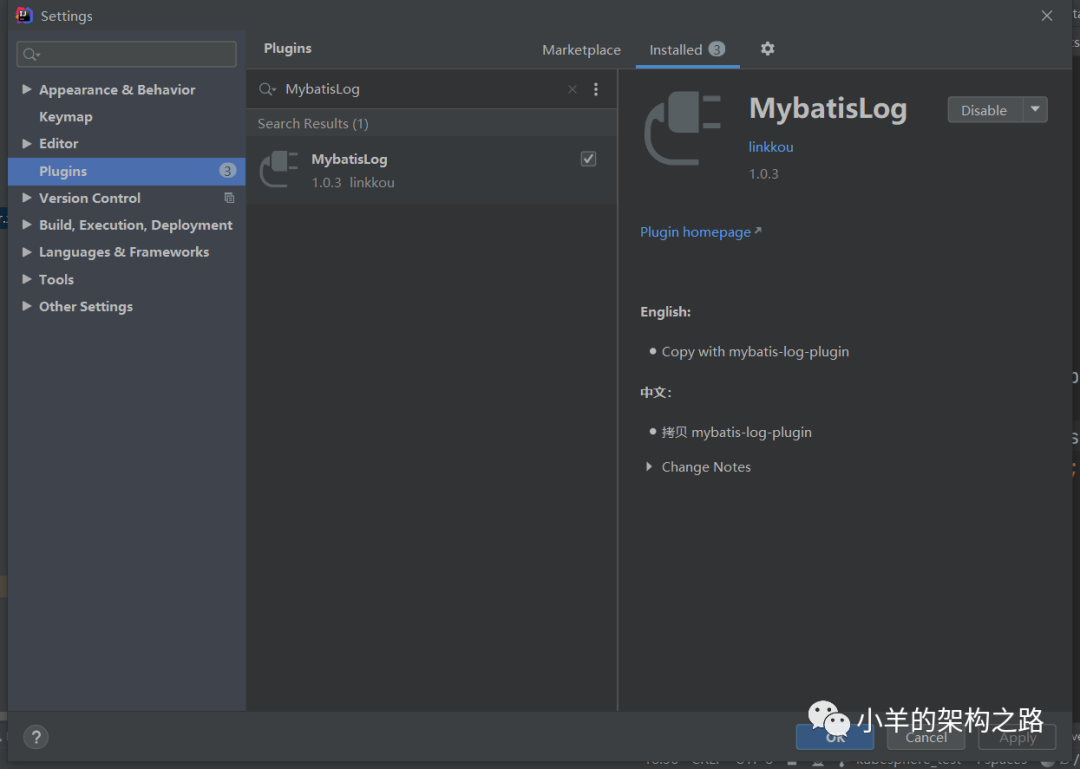Click the plugin search magnifier icon

(x=267, y=90)
